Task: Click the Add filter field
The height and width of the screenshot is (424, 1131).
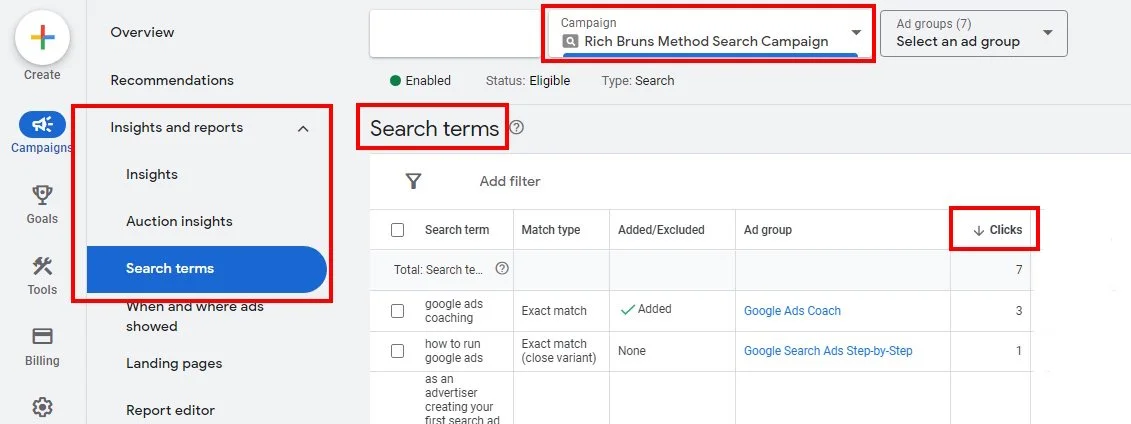Action: 510,181
